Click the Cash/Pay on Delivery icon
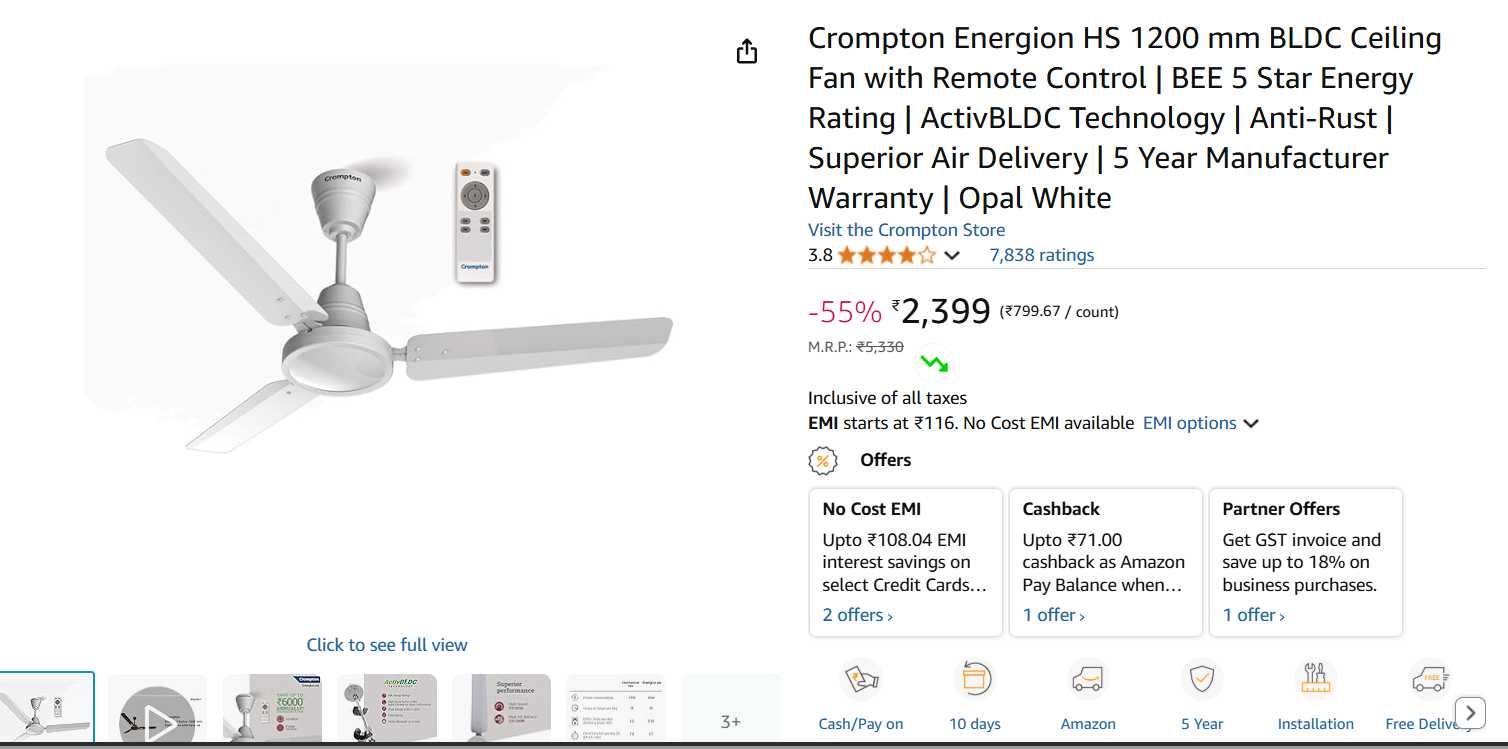The height and width of the screenshot is (749, 1508). [861, 681]
